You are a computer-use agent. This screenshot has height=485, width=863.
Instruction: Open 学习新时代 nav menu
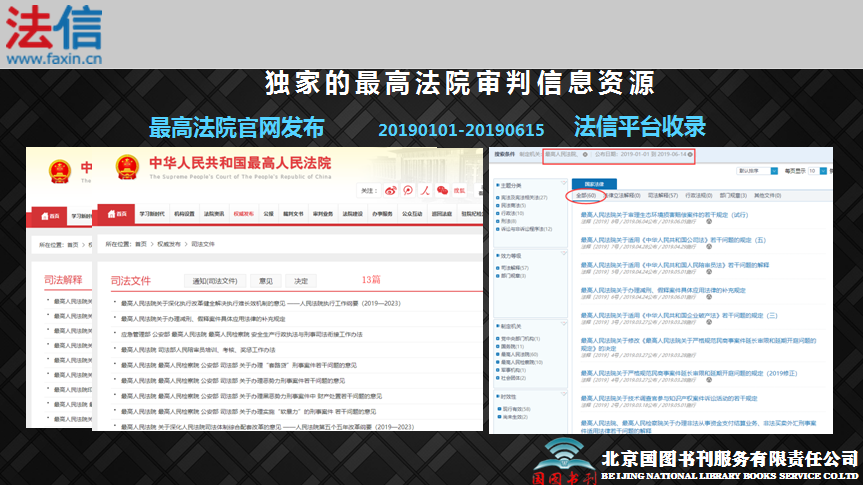[152, 214]
